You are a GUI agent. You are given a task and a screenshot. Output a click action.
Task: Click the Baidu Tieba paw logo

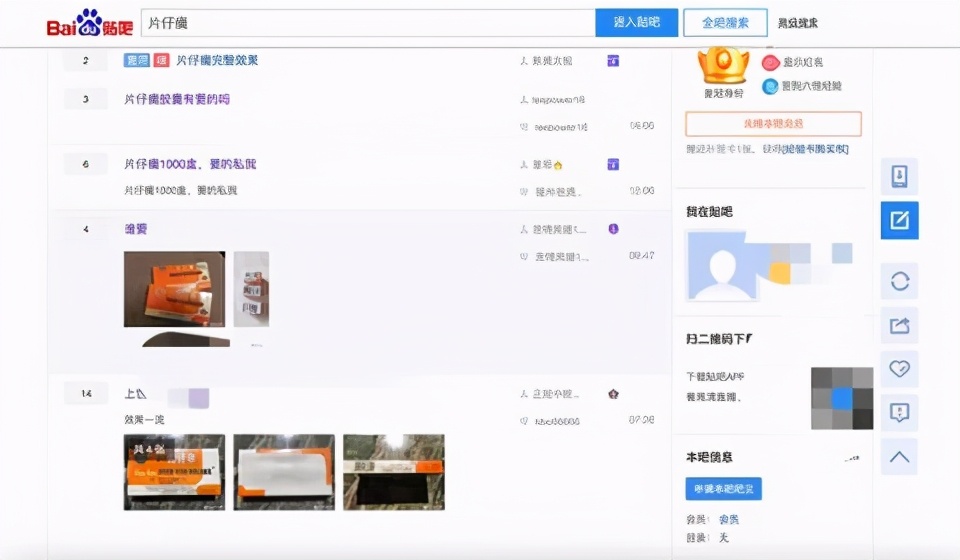pyautogui.click(x=90, y=23)
